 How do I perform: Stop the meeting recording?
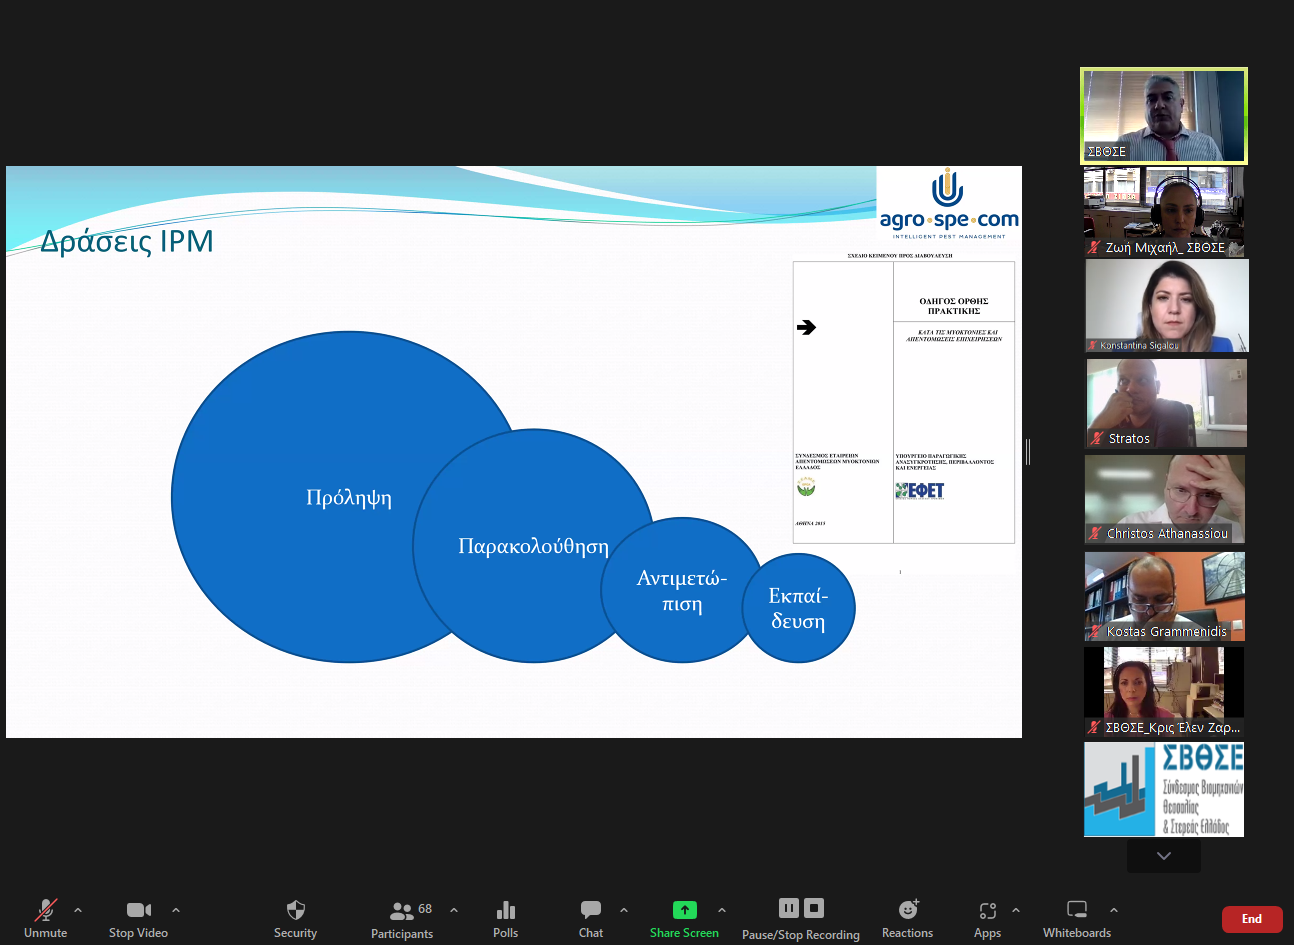click(x=814, y=908)
